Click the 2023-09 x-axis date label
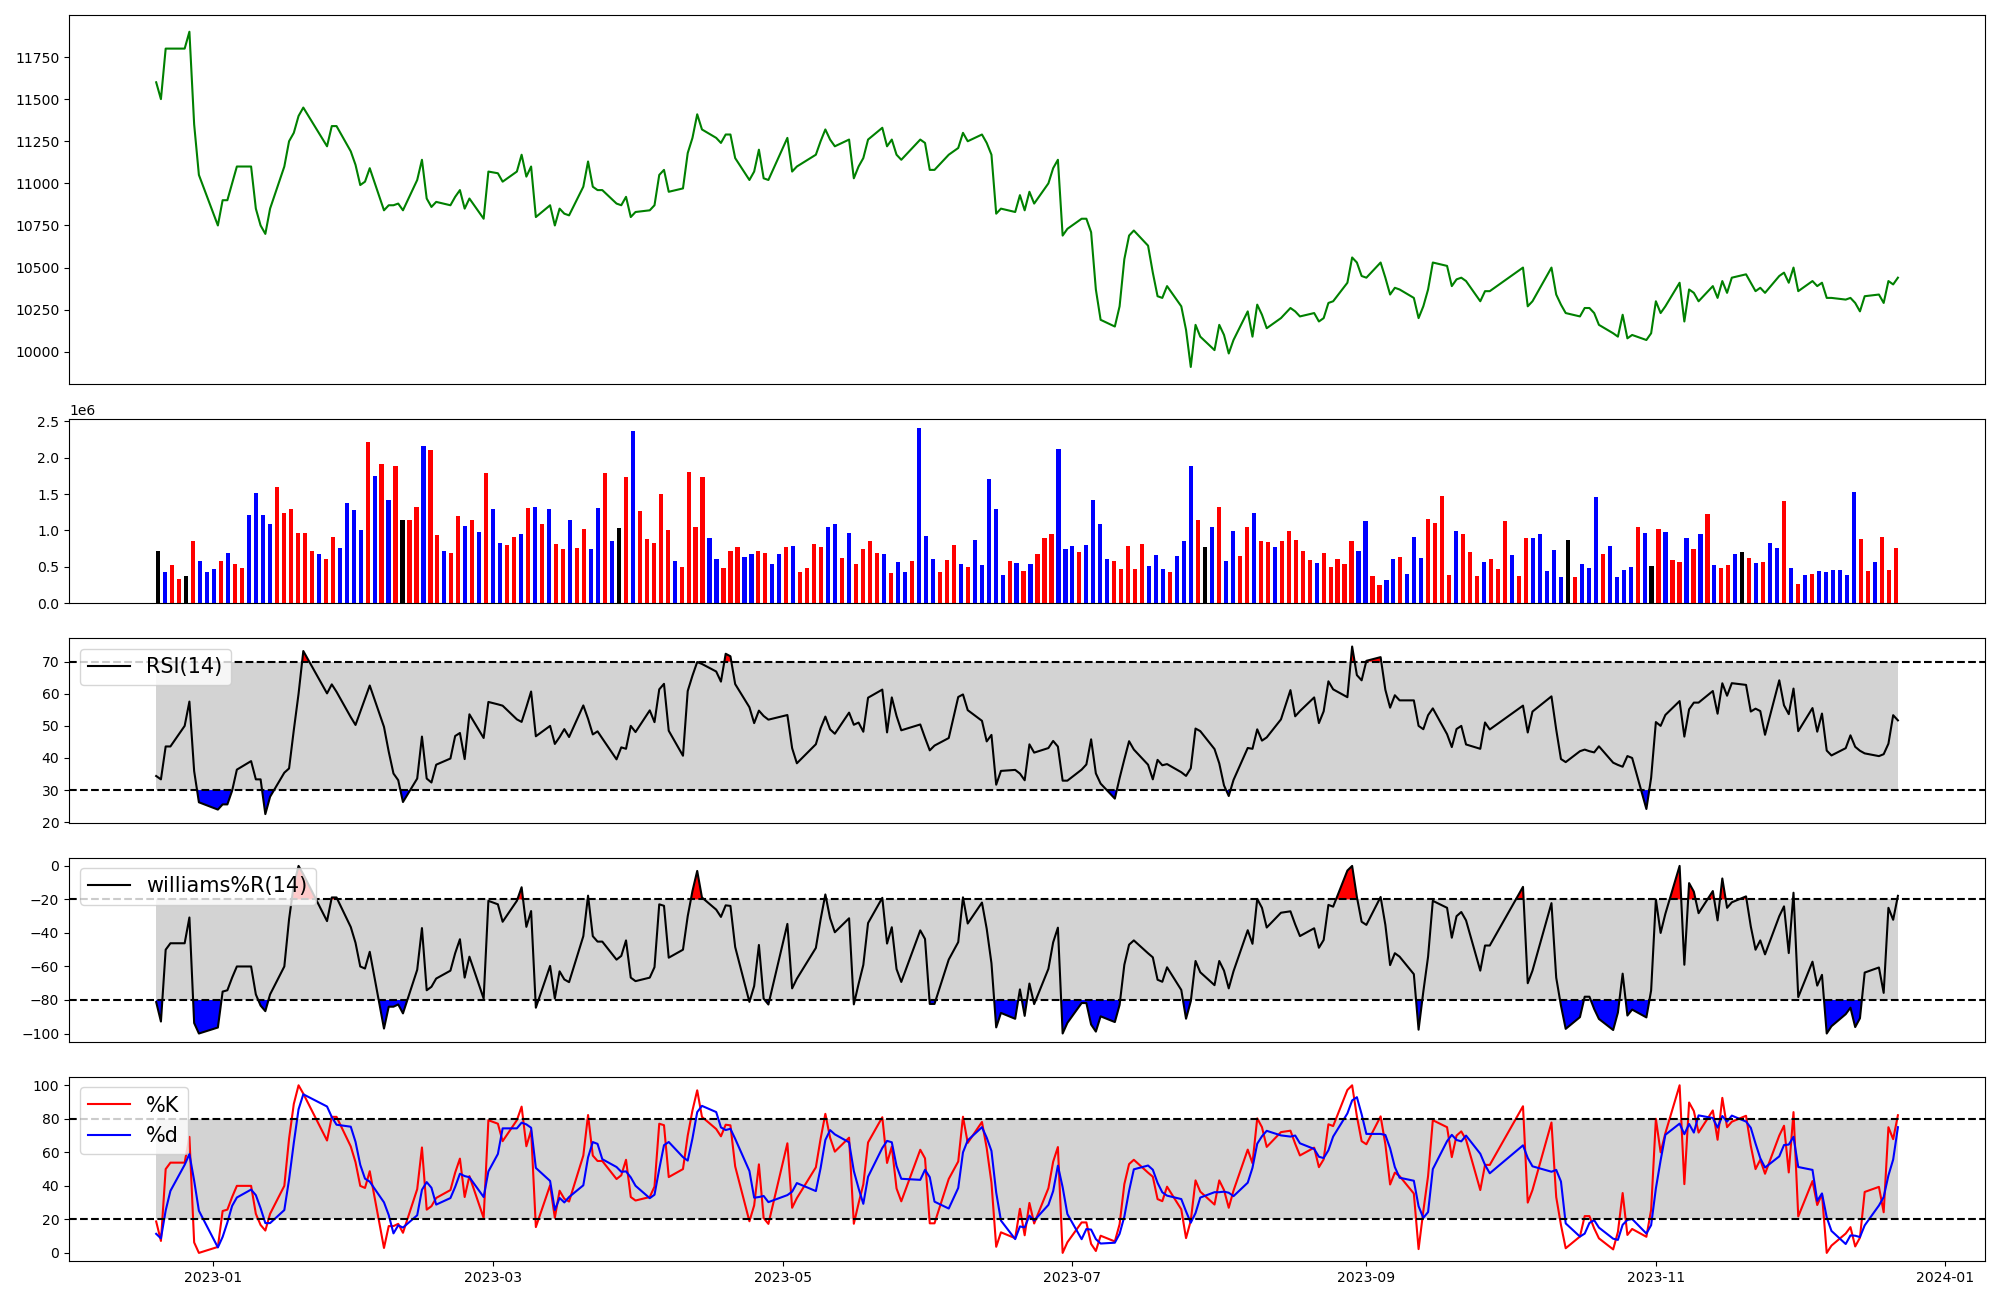This screenshot has height=1300, width=2000. 1366,1276
